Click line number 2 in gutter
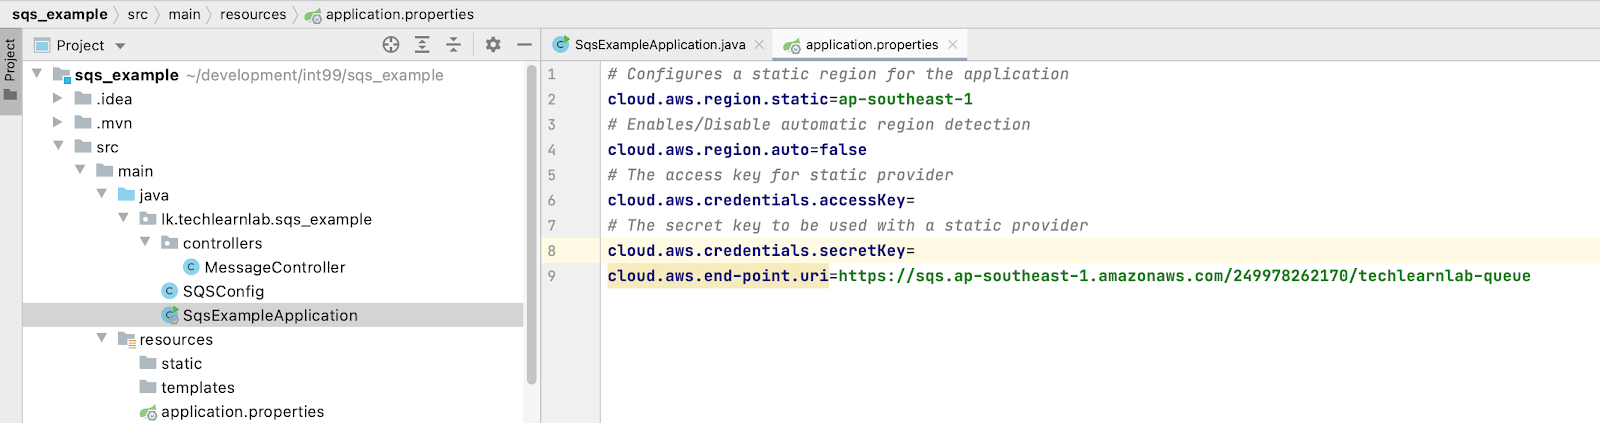The width and height of the screenshot is (1600, 423). tap(551, 99)
